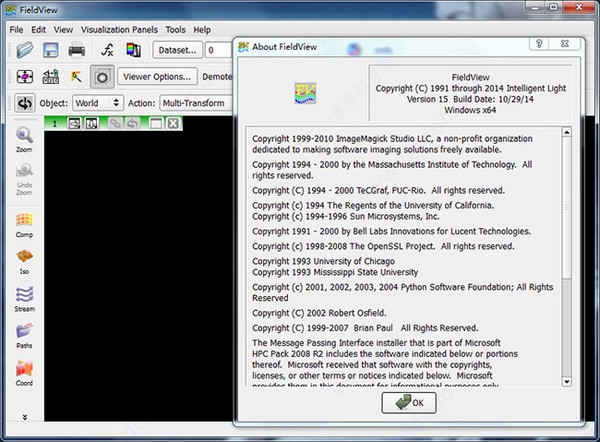This screenshot has width=600, height=442.
Task: Toggle the pressed outline button beside Viewer Options
Action: [101, 76]
